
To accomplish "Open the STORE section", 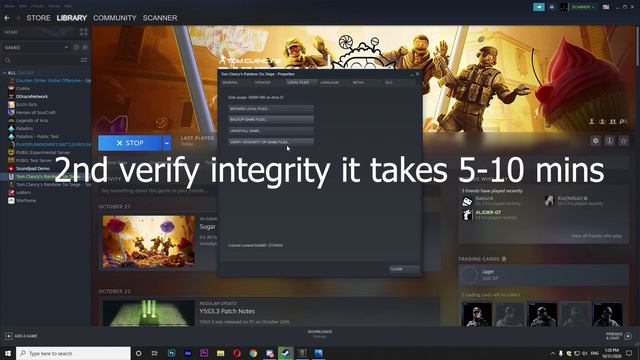I will click(38, 18).
